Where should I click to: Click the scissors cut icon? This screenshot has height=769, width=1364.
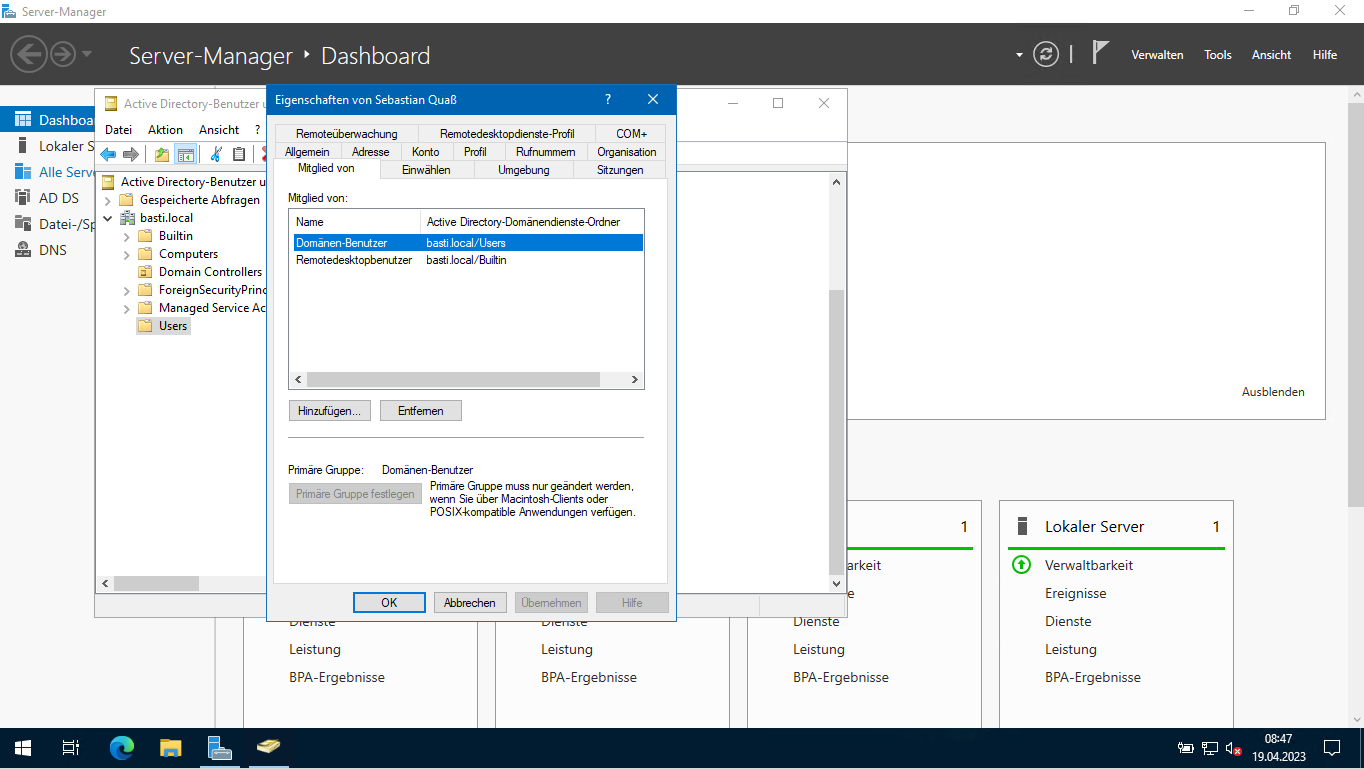[215, 154]
